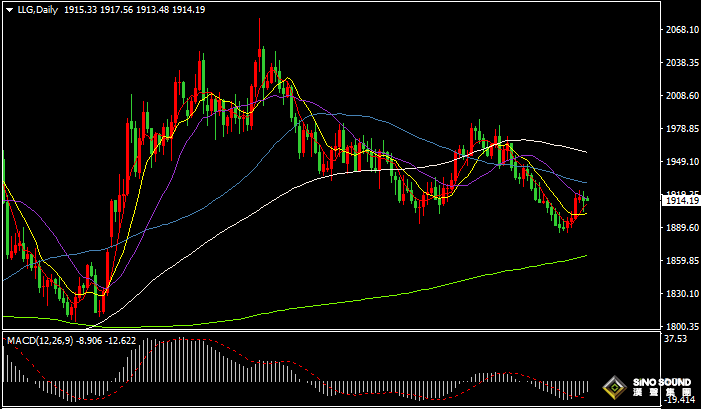Click the 1859.85 price axis label
This screenshot has width=701, height=409.
[x=680, y=261]
